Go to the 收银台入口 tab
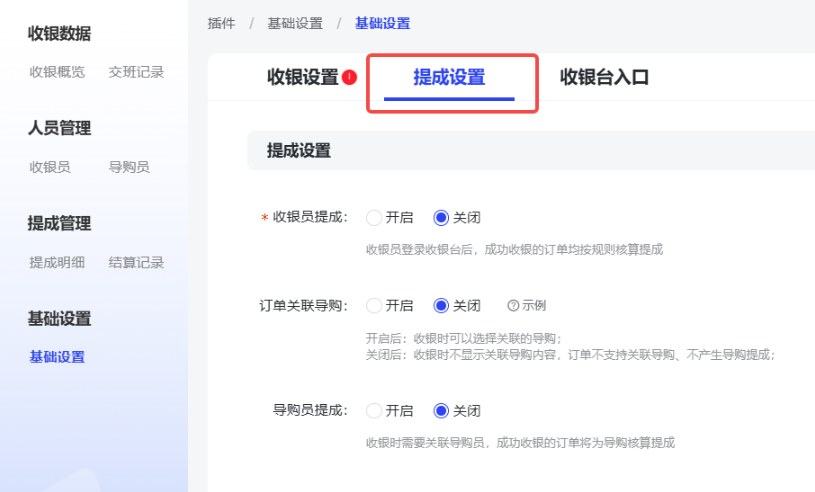 [x=604, y=77]
